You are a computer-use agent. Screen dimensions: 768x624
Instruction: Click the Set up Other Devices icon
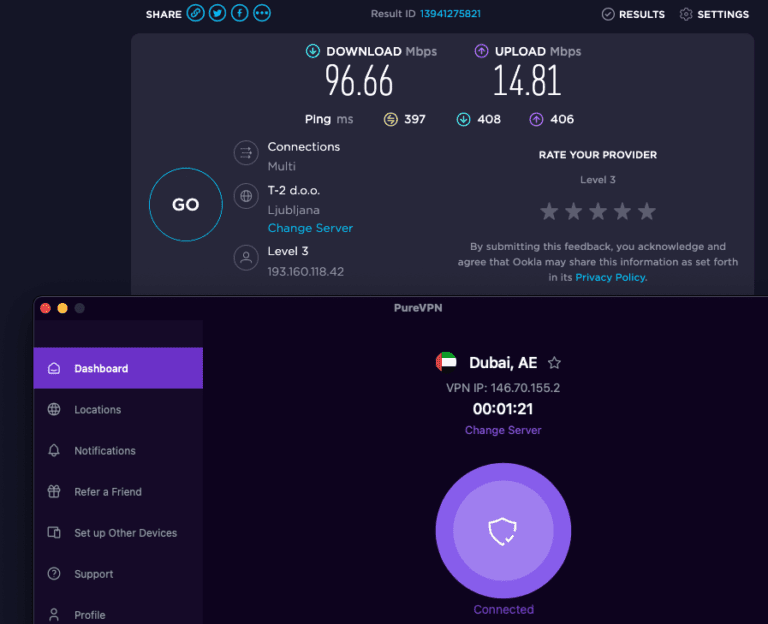coord(54,532)
